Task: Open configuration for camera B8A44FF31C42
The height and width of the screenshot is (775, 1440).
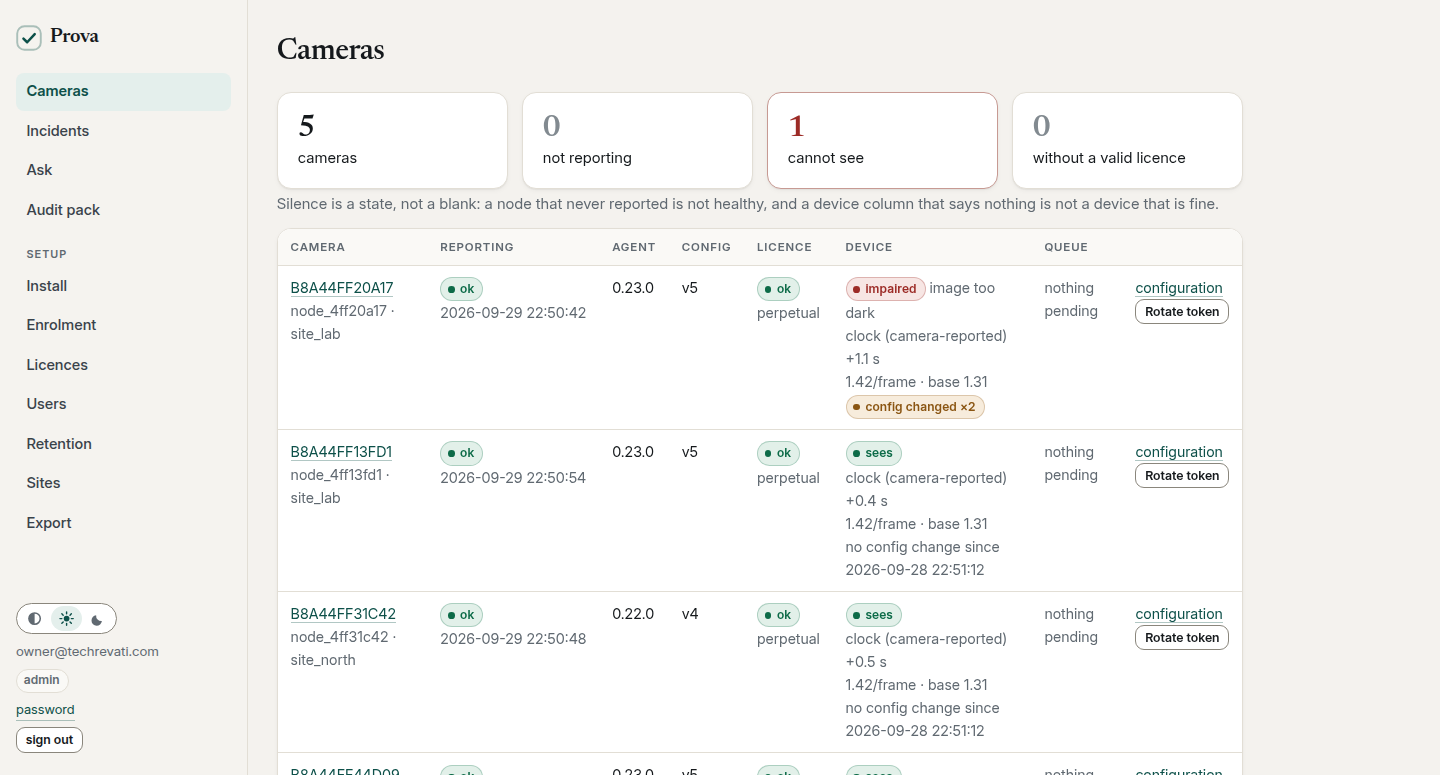Action: click(x=1179, y=614)
